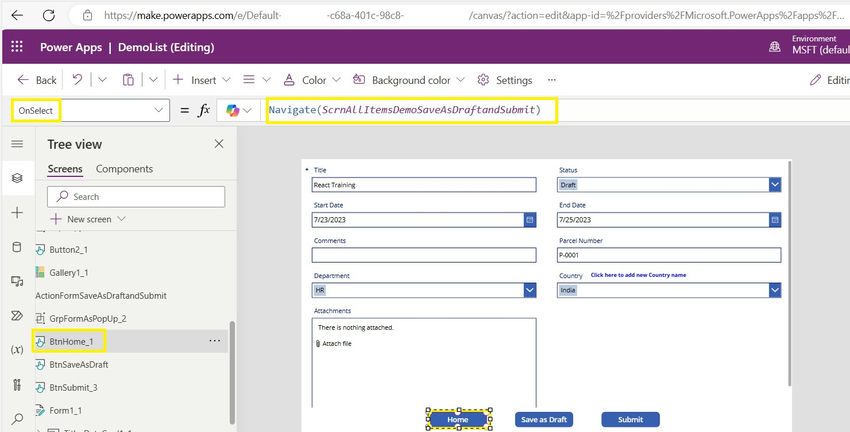Click Attach file in Attachments
The width and height of the screenshot is (850, 432).
click(334, 344)
